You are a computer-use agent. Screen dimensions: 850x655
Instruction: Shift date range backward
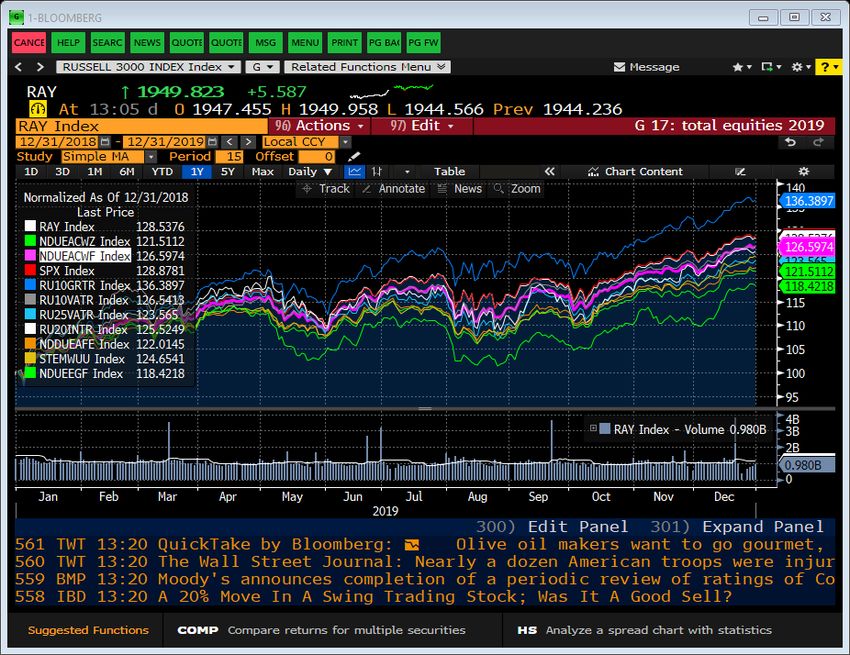230,142
